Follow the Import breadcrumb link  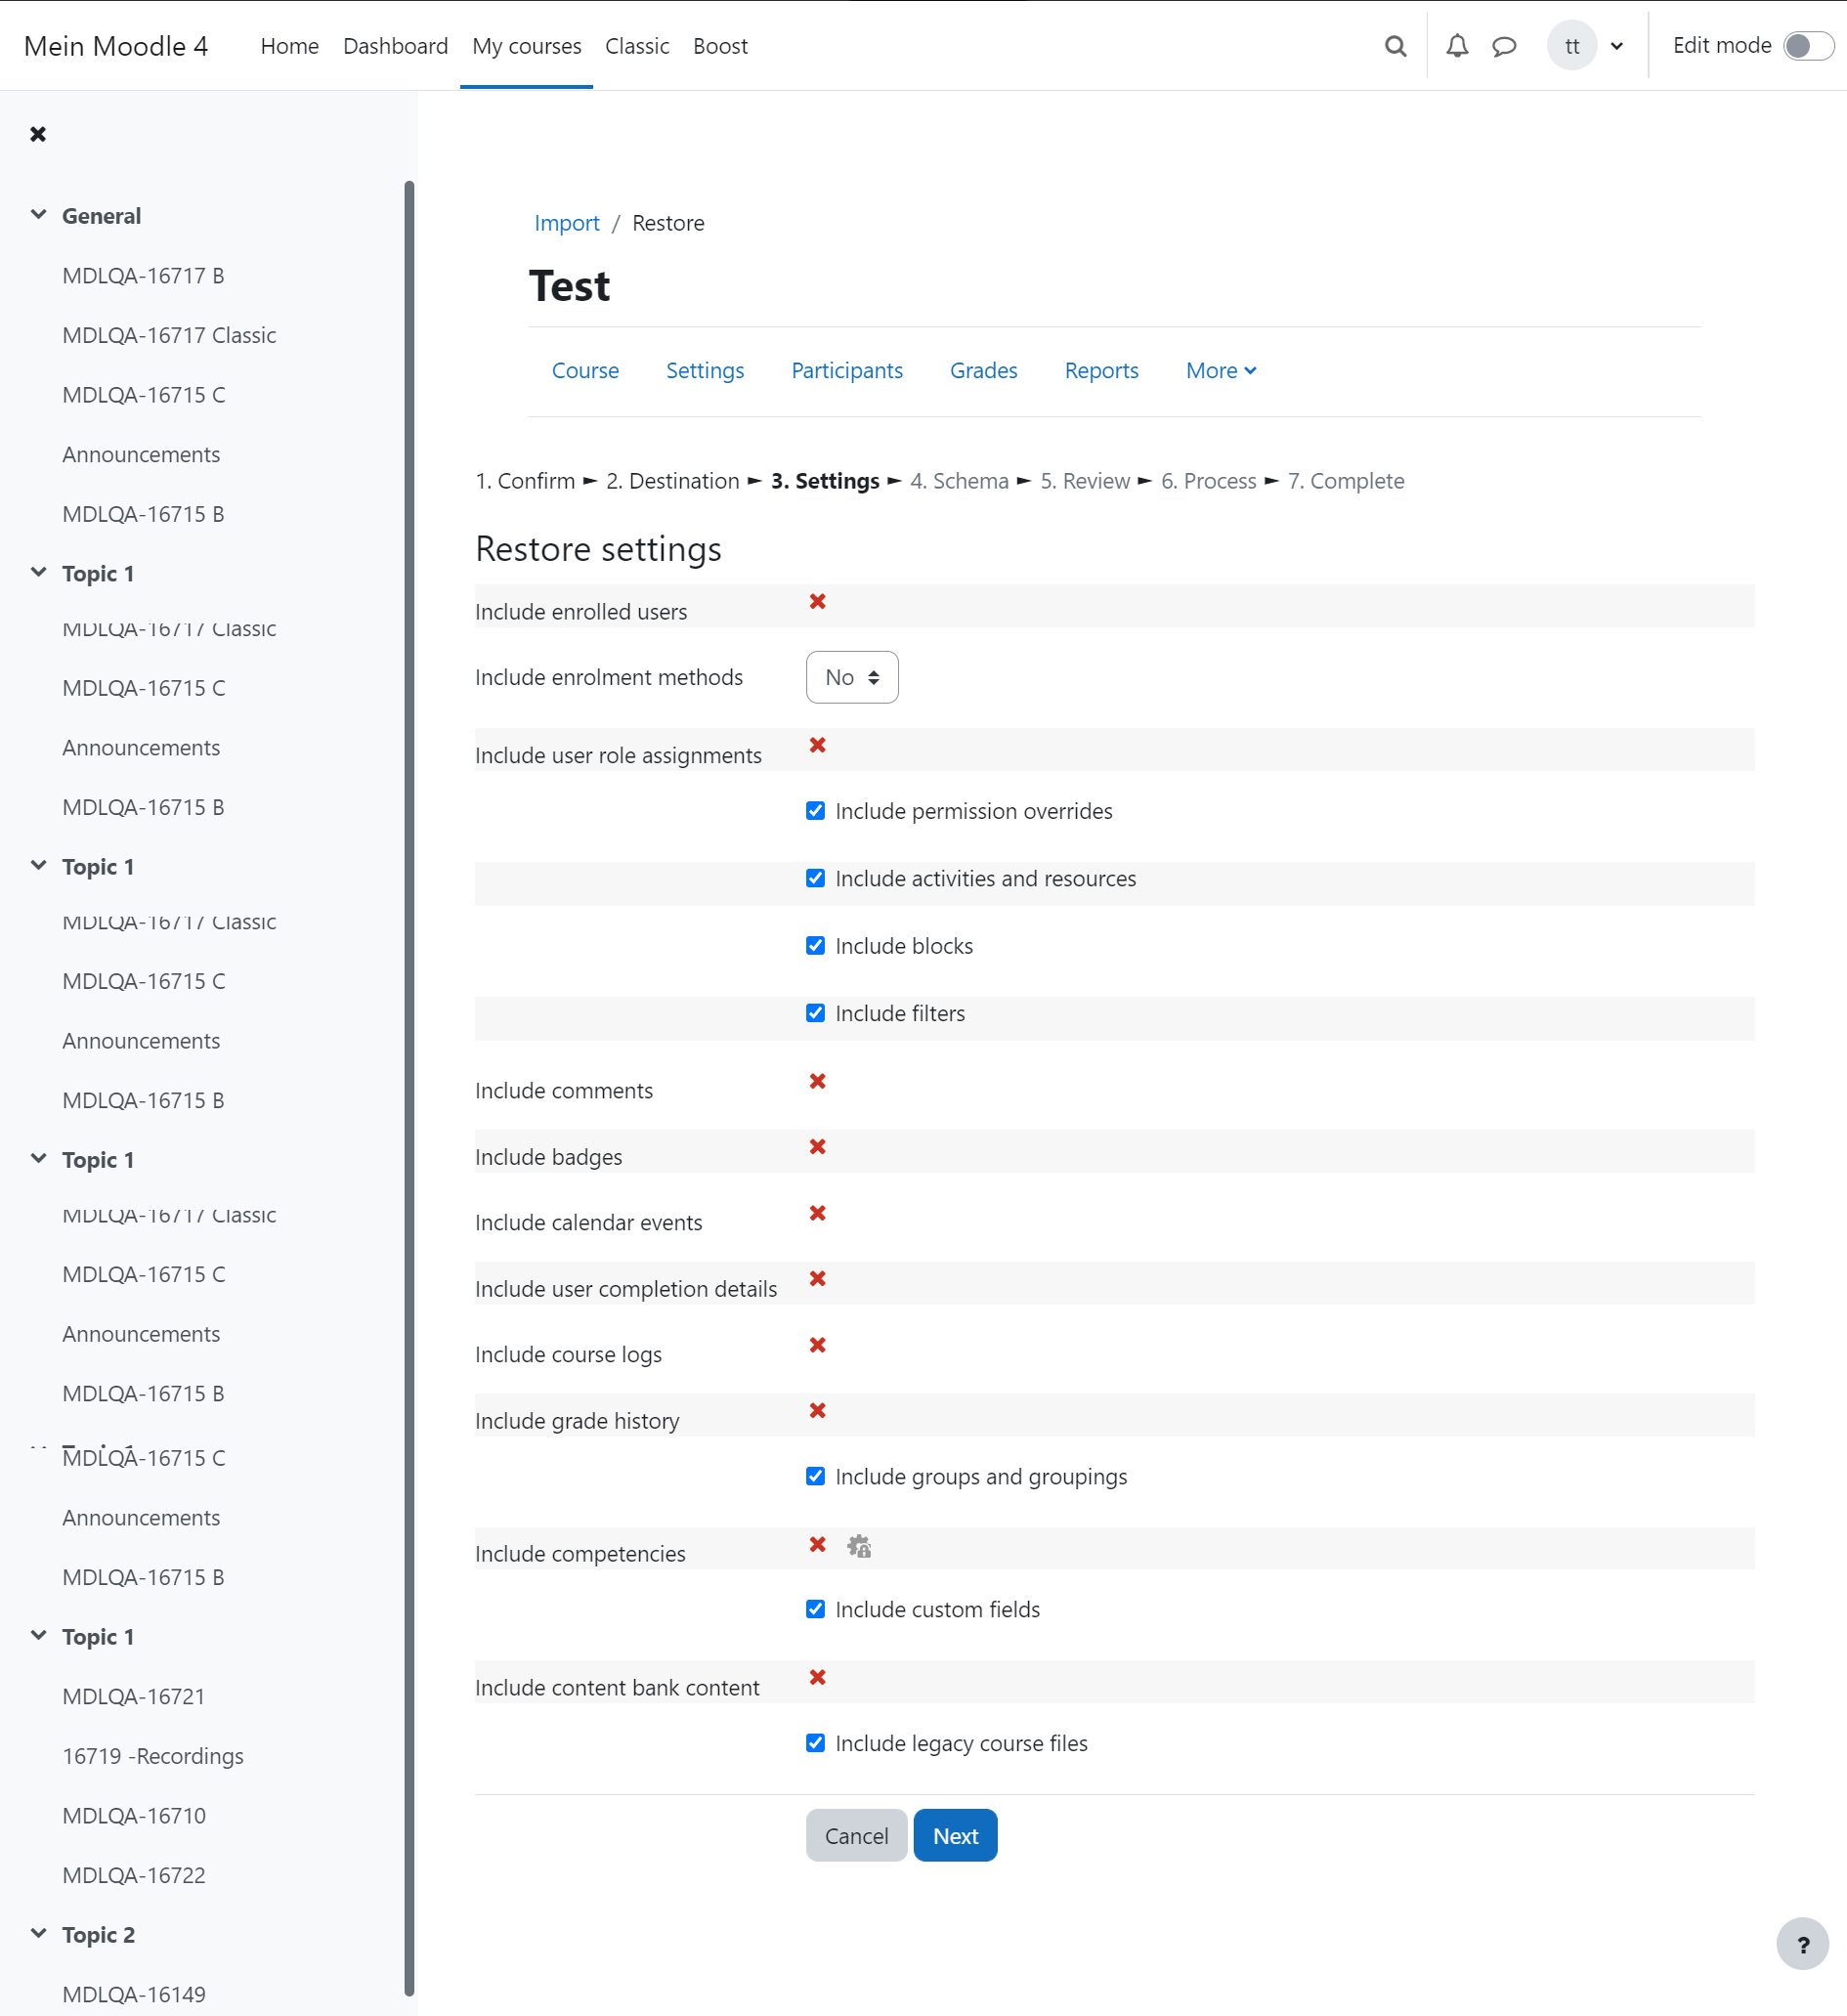coord(567,223)
